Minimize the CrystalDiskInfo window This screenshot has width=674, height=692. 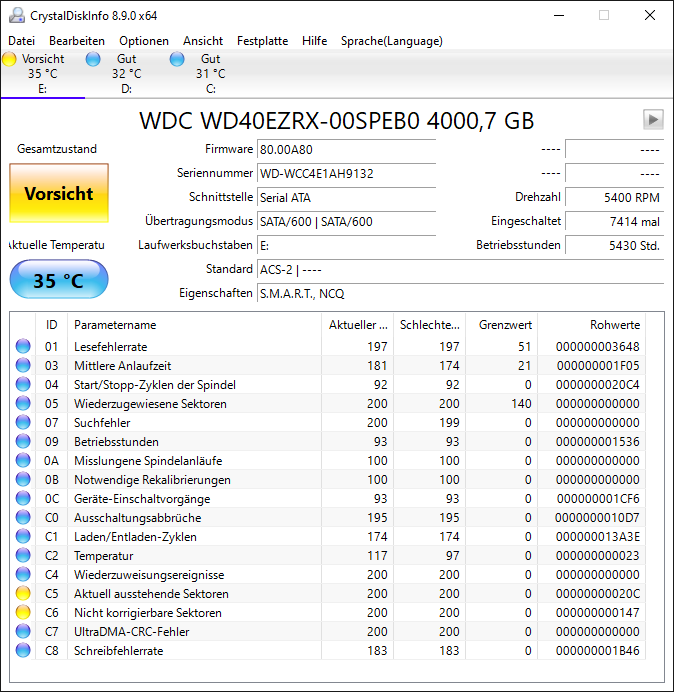pos(559,15)
